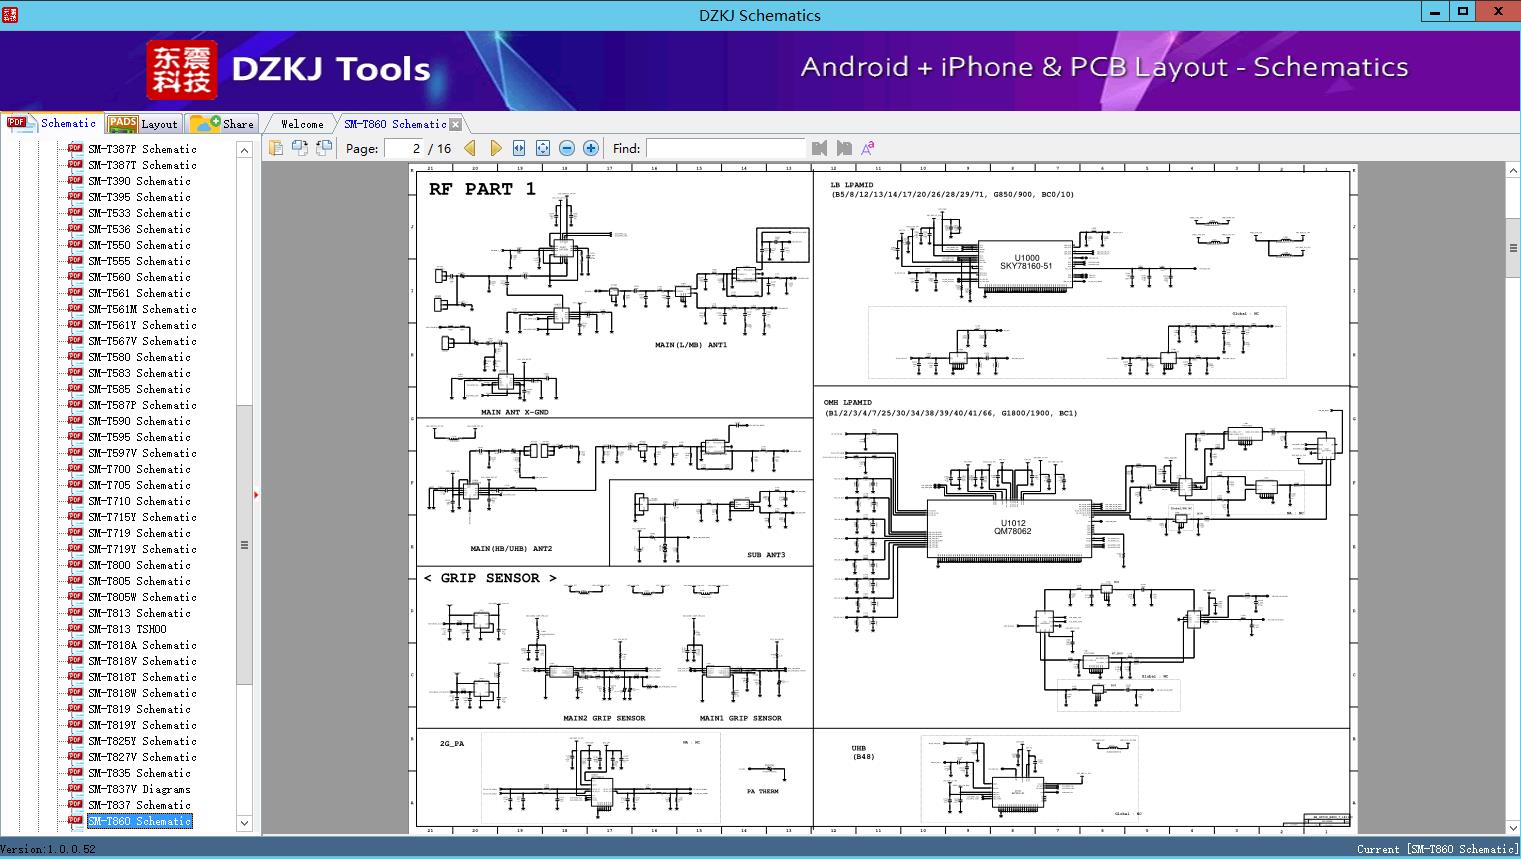Click the PDF icon beside SM-T533 Schematic
This screenshot has width=1521, height=859.
coord(75,213)
